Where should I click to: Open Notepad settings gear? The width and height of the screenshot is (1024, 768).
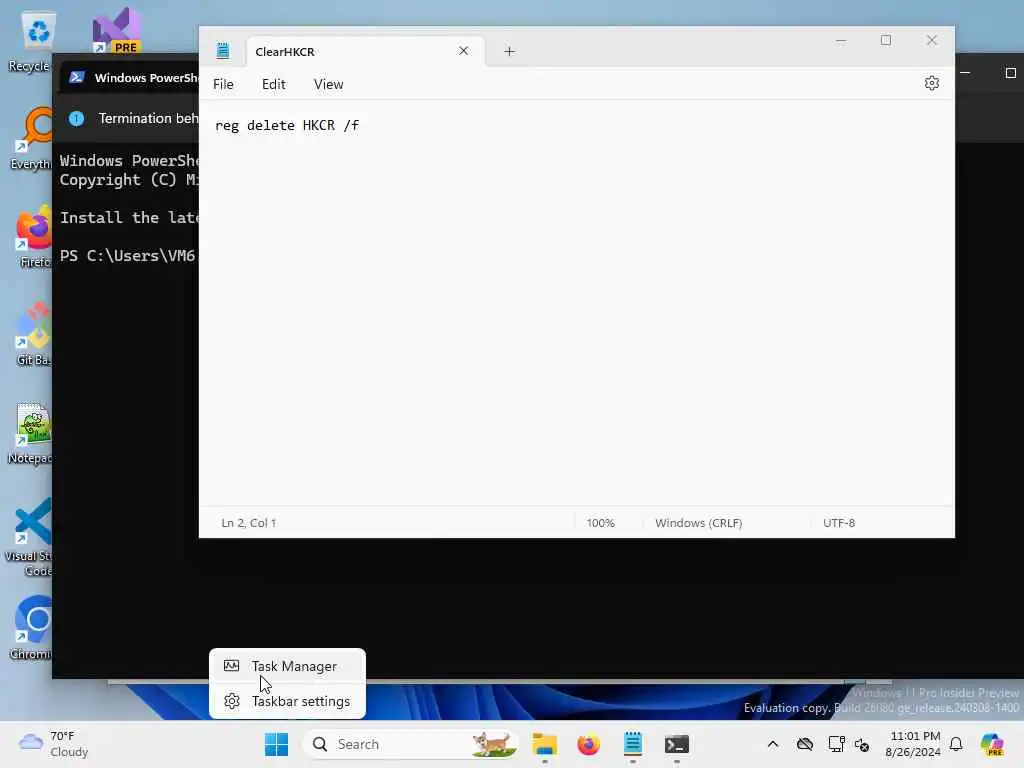[x=932, y=84]
